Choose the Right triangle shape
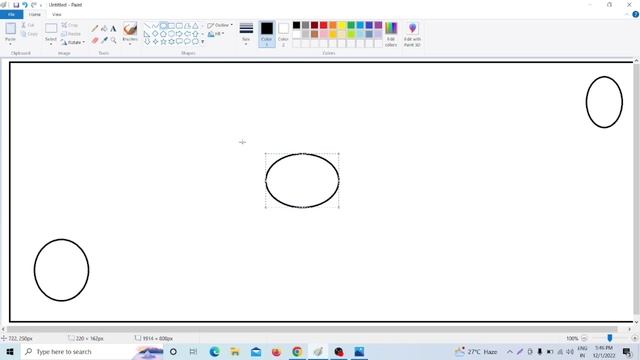This screenshot has height=360, width=640. (x=147, y=34)
